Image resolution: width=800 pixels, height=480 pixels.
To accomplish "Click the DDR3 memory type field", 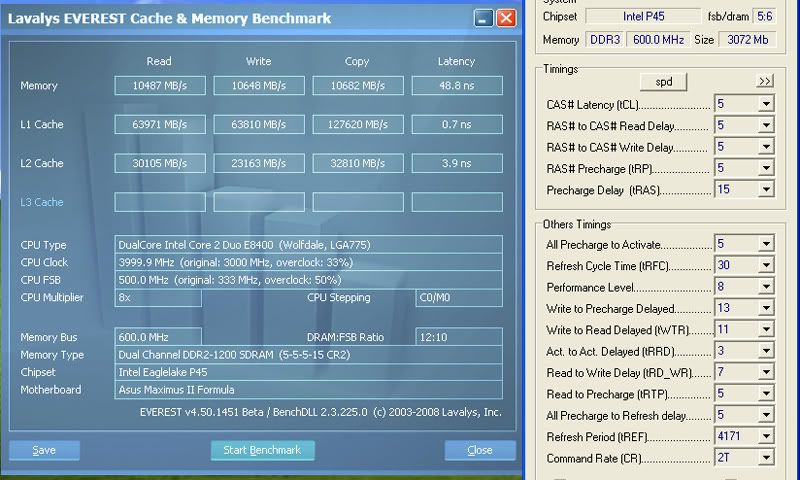I will pyautogui.click(x=605, y=39).
